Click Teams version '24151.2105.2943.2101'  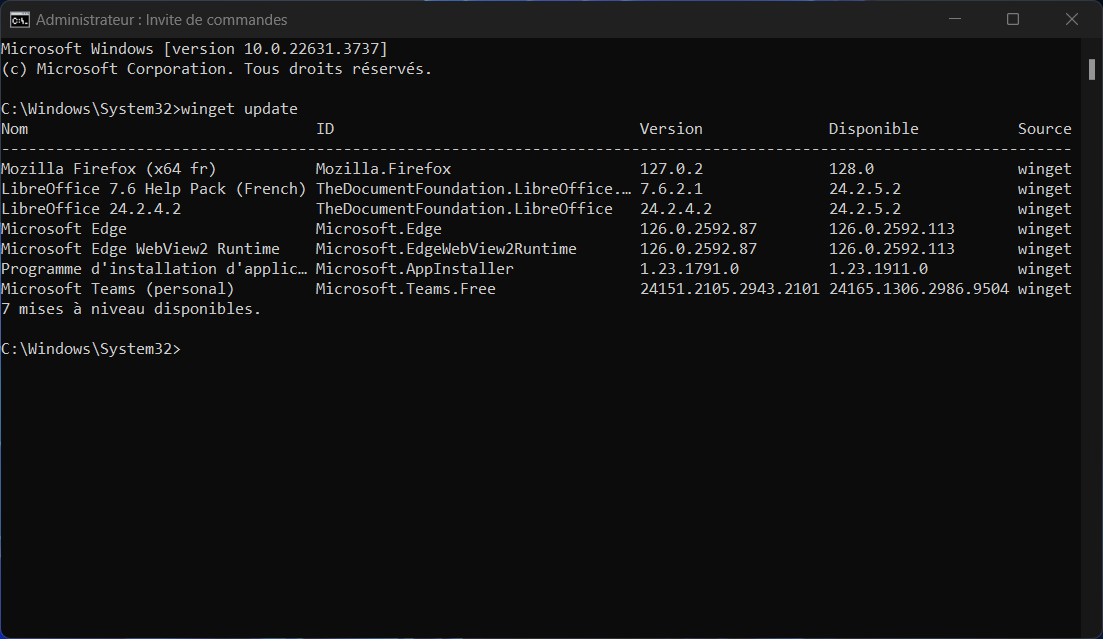coord(729,289)
